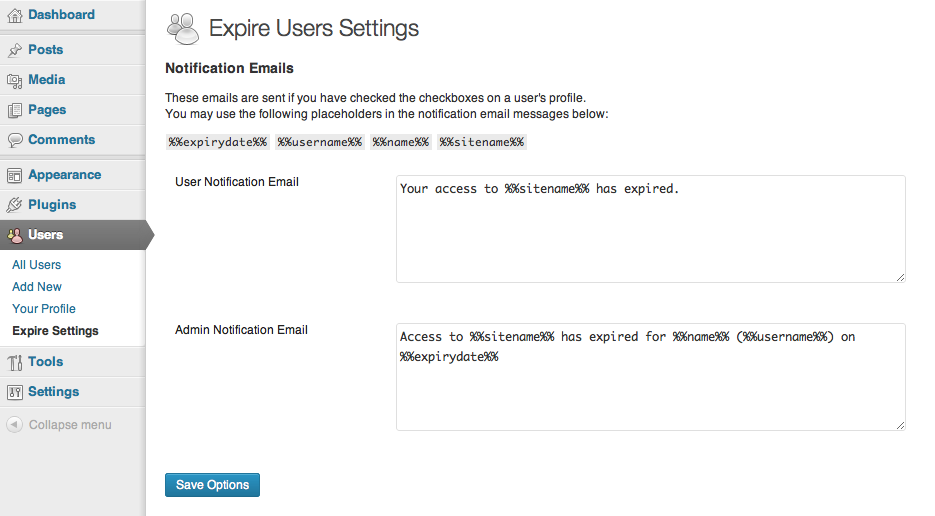Screen dimensions: 935x516
Task: Click inside Admin Notification Email textarea
Action: click(x=651, y=377)
